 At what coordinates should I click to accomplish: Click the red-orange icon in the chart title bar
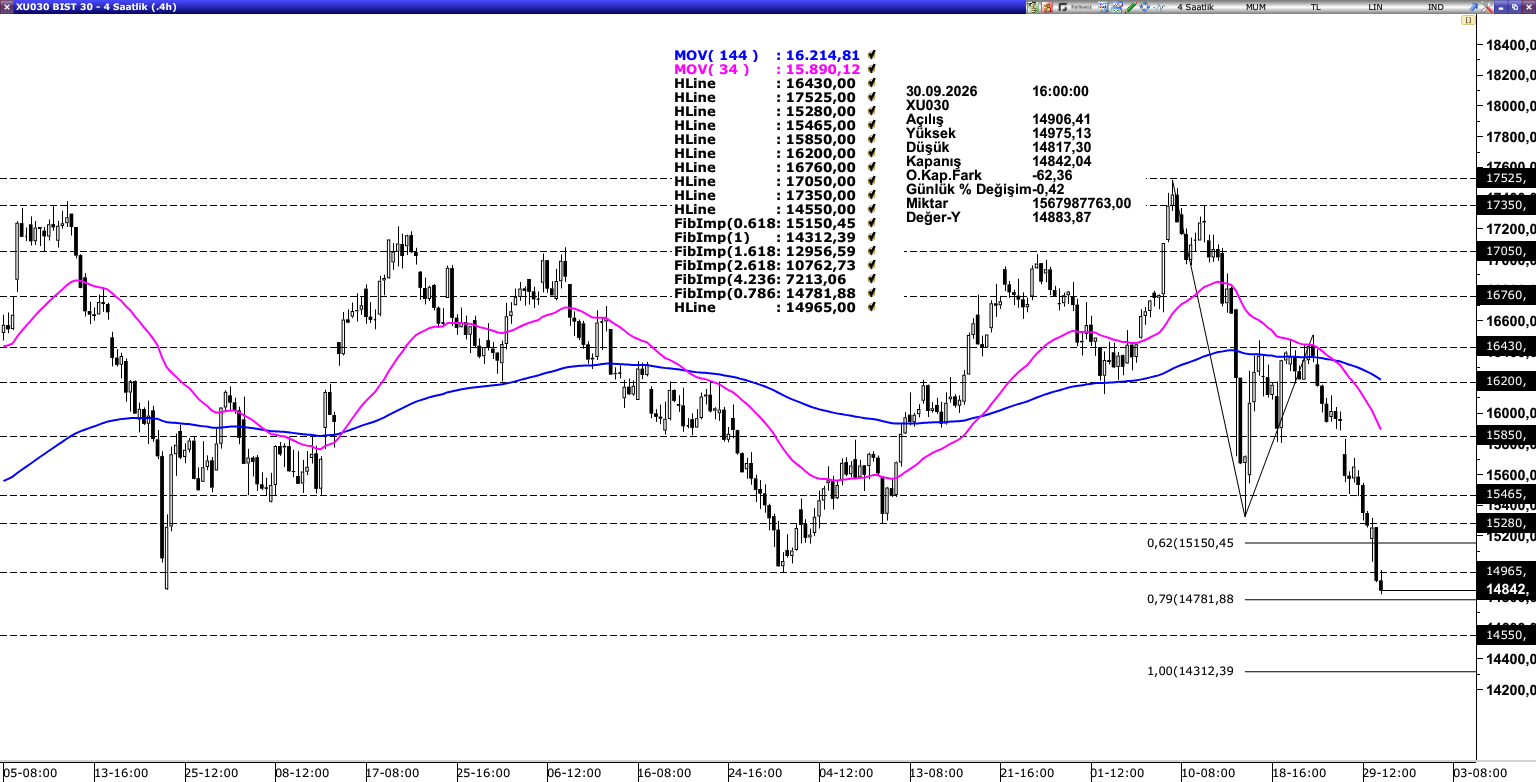point(1047,7)
